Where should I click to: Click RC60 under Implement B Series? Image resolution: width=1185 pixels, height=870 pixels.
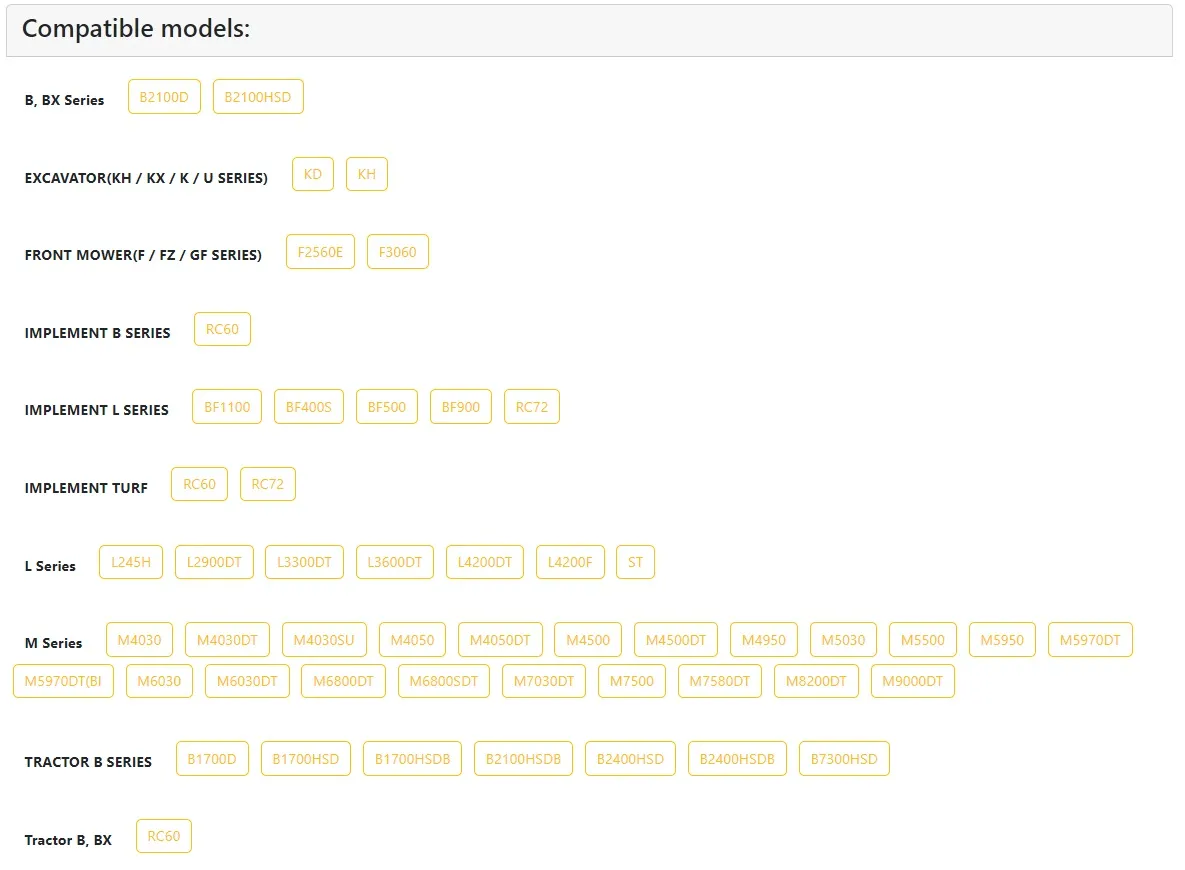(x=222, y=329)
